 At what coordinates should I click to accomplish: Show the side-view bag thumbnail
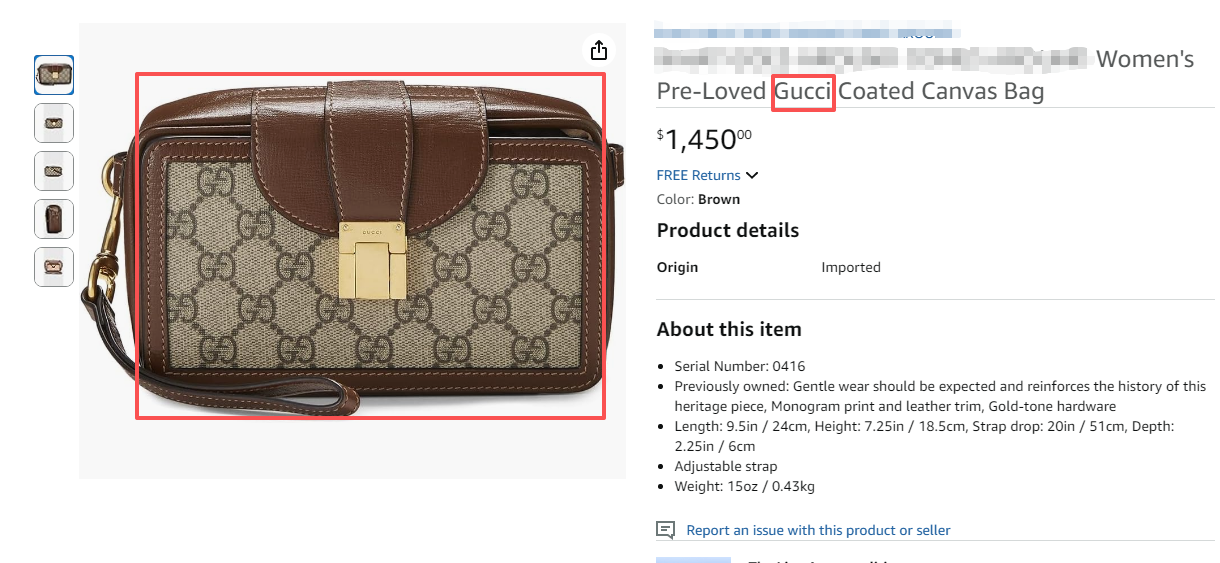[x=54, y=219]
